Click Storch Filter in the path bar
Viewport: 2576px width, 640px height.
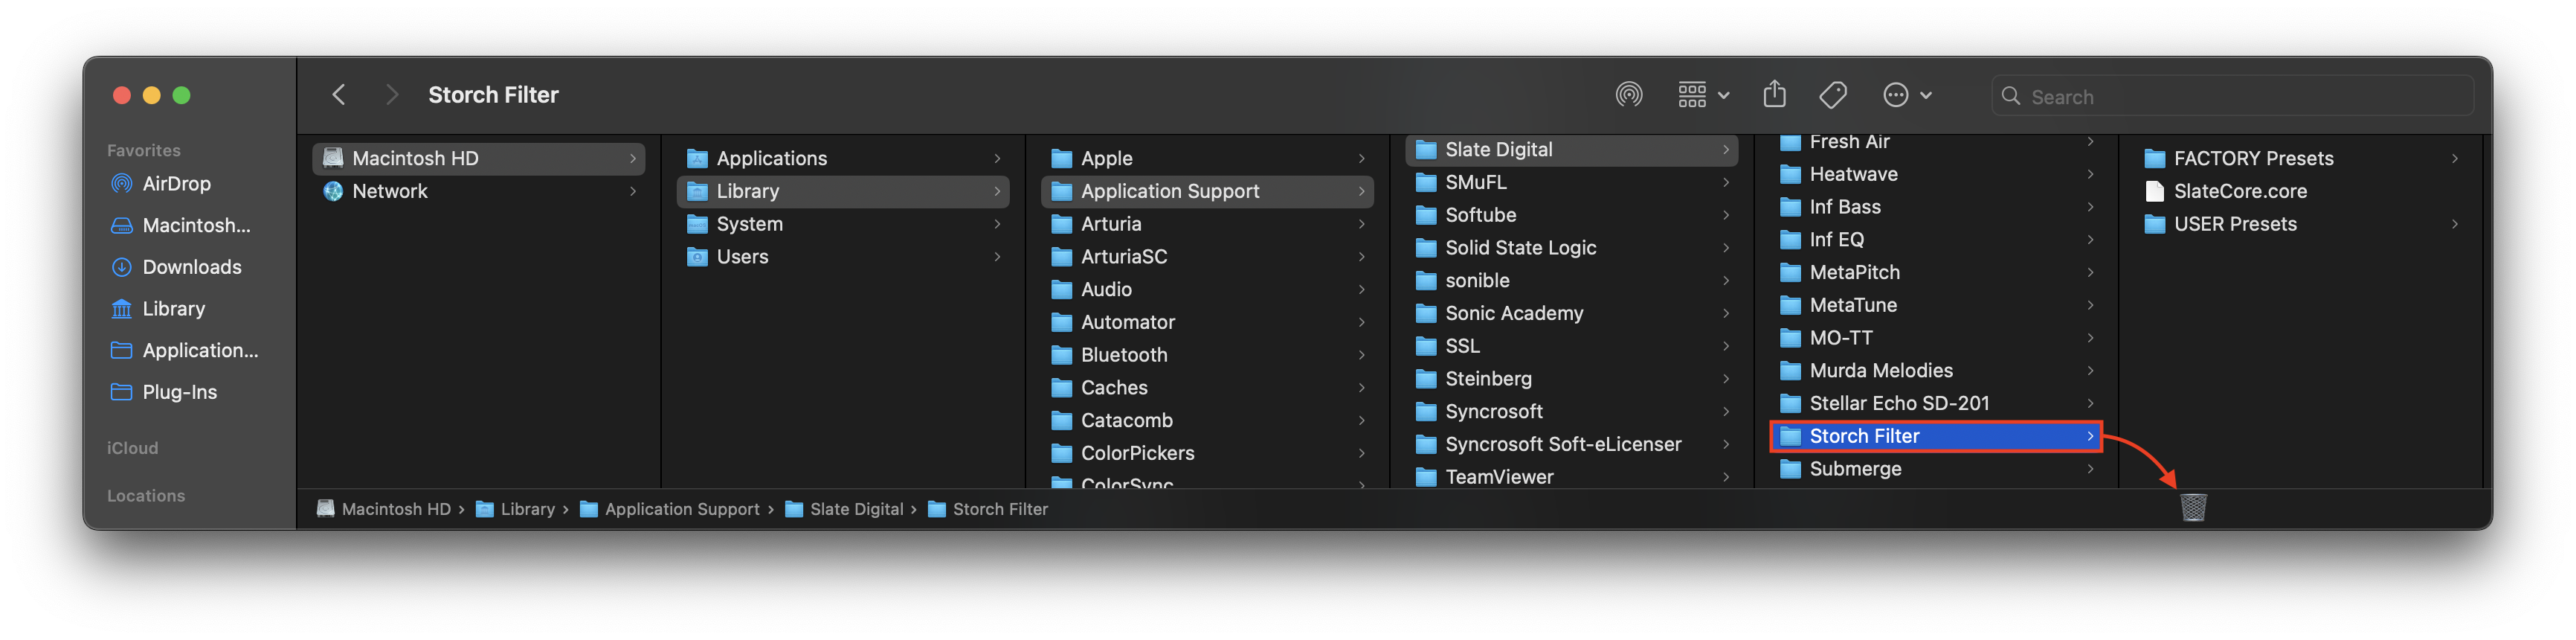pyautogui.click(x=988, y=510)
